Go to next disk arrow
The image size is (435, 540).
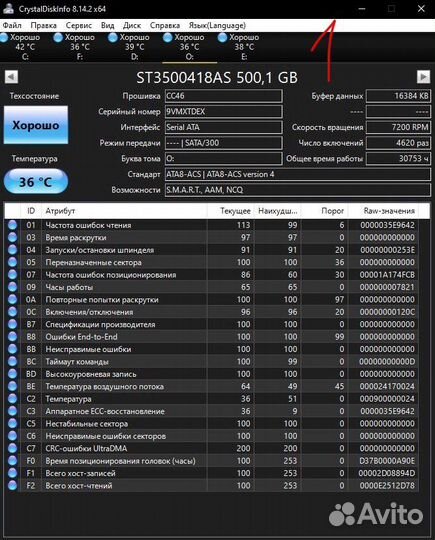point(423,76)
